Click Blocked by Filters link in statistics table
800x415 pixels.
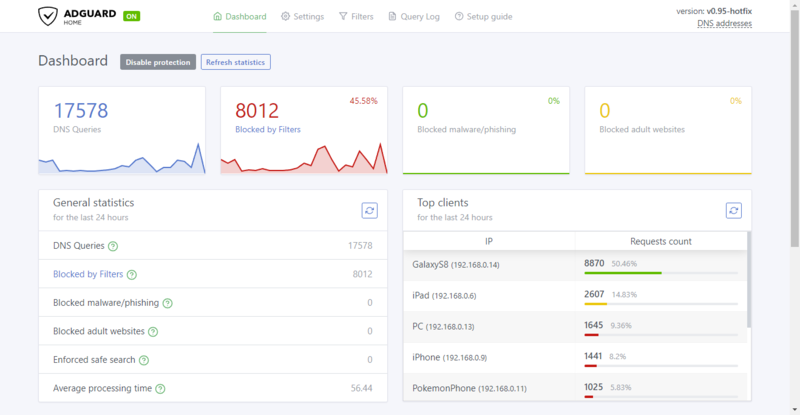(x=88, y=275)
